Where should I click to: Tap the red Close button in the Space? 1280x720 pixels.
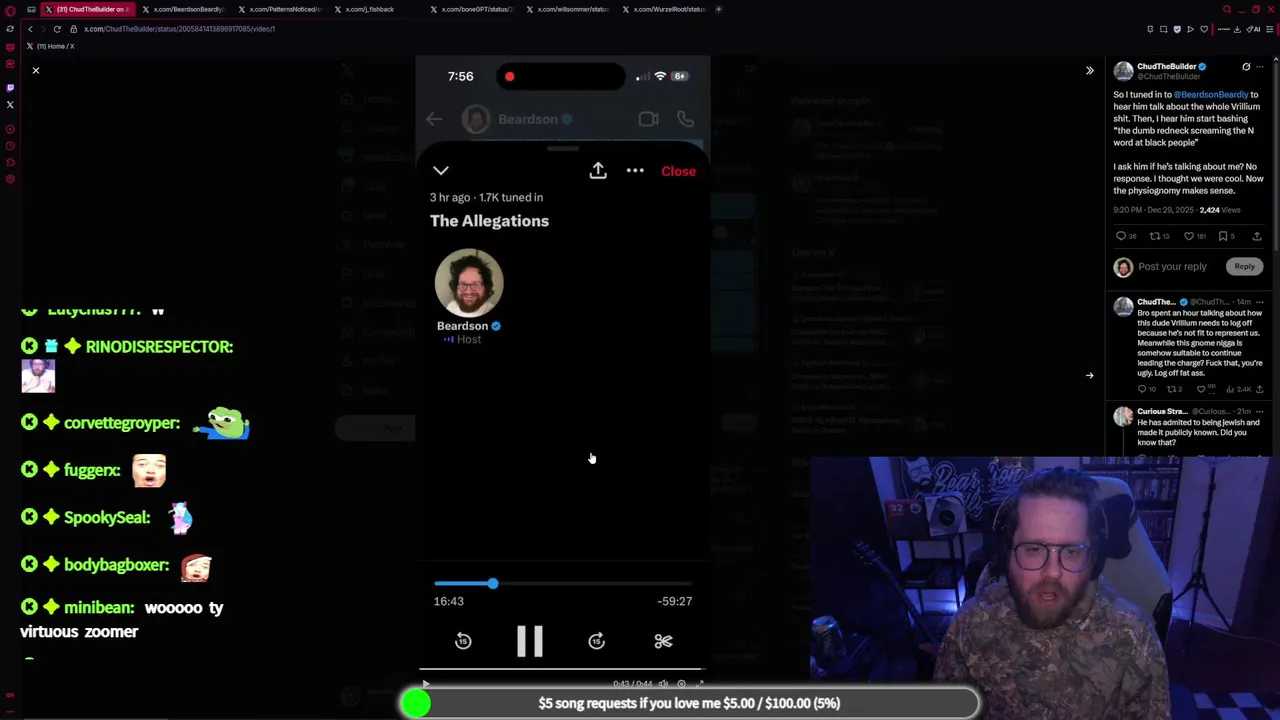[x=678, y=171]
